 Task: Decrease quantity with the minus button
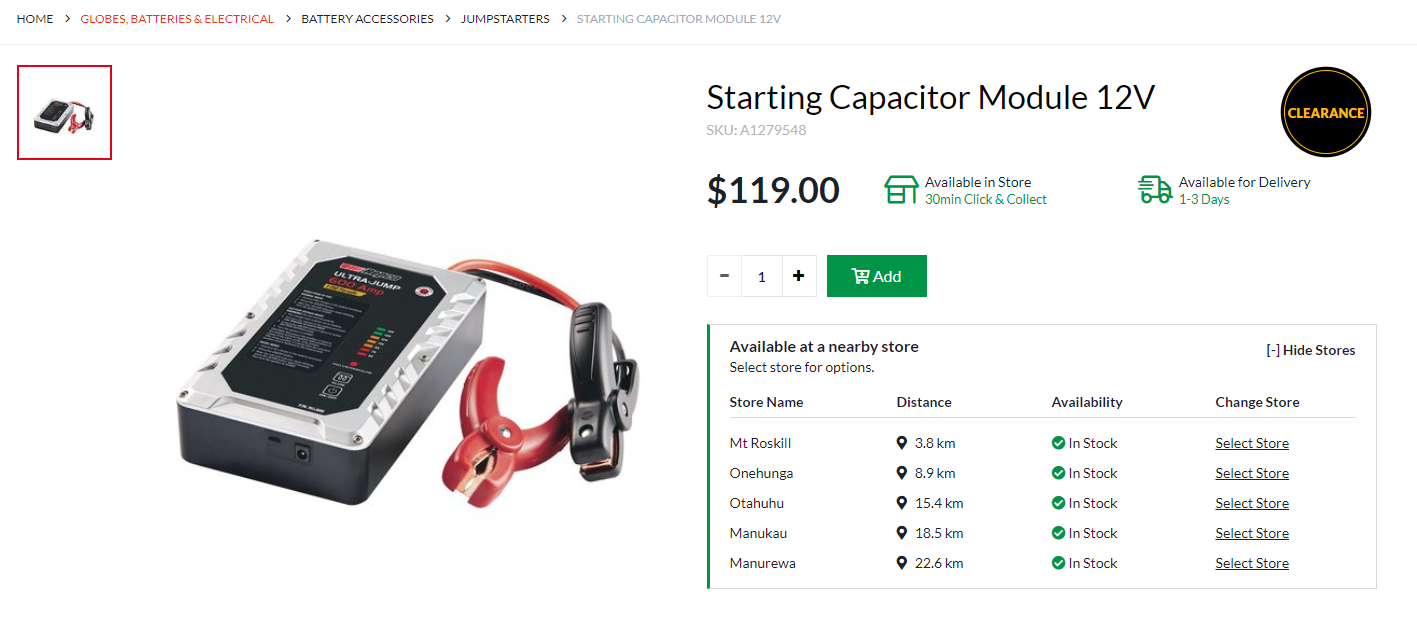pyautogui.click(x=724, y=276)
